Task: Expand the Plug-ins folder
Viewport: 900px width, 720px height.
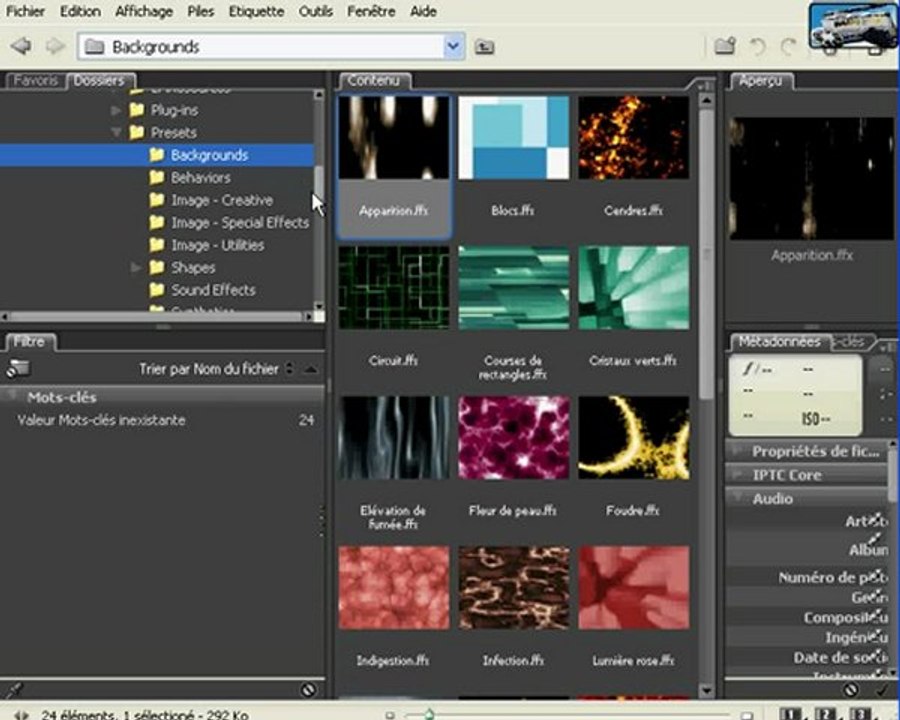Action: pos(115,110)
